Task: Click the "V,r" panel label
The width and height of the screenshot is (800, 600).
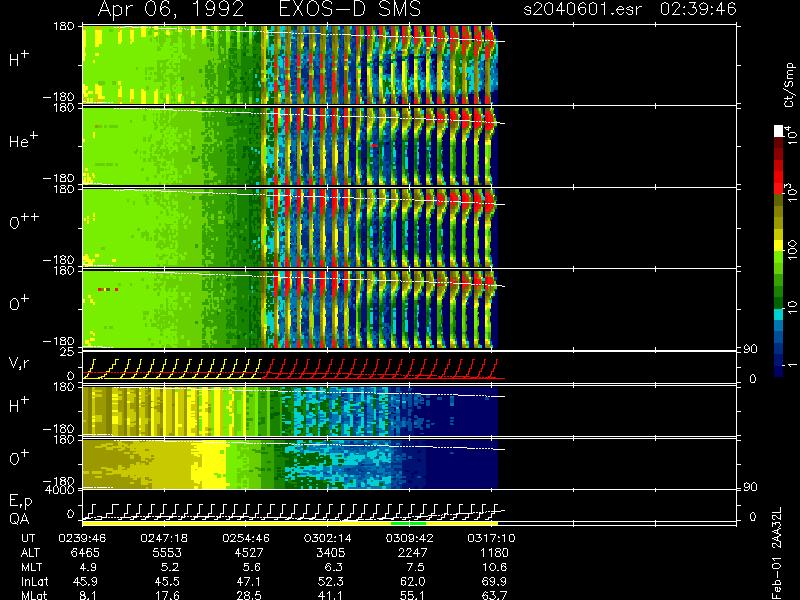Action: [19, 363]
